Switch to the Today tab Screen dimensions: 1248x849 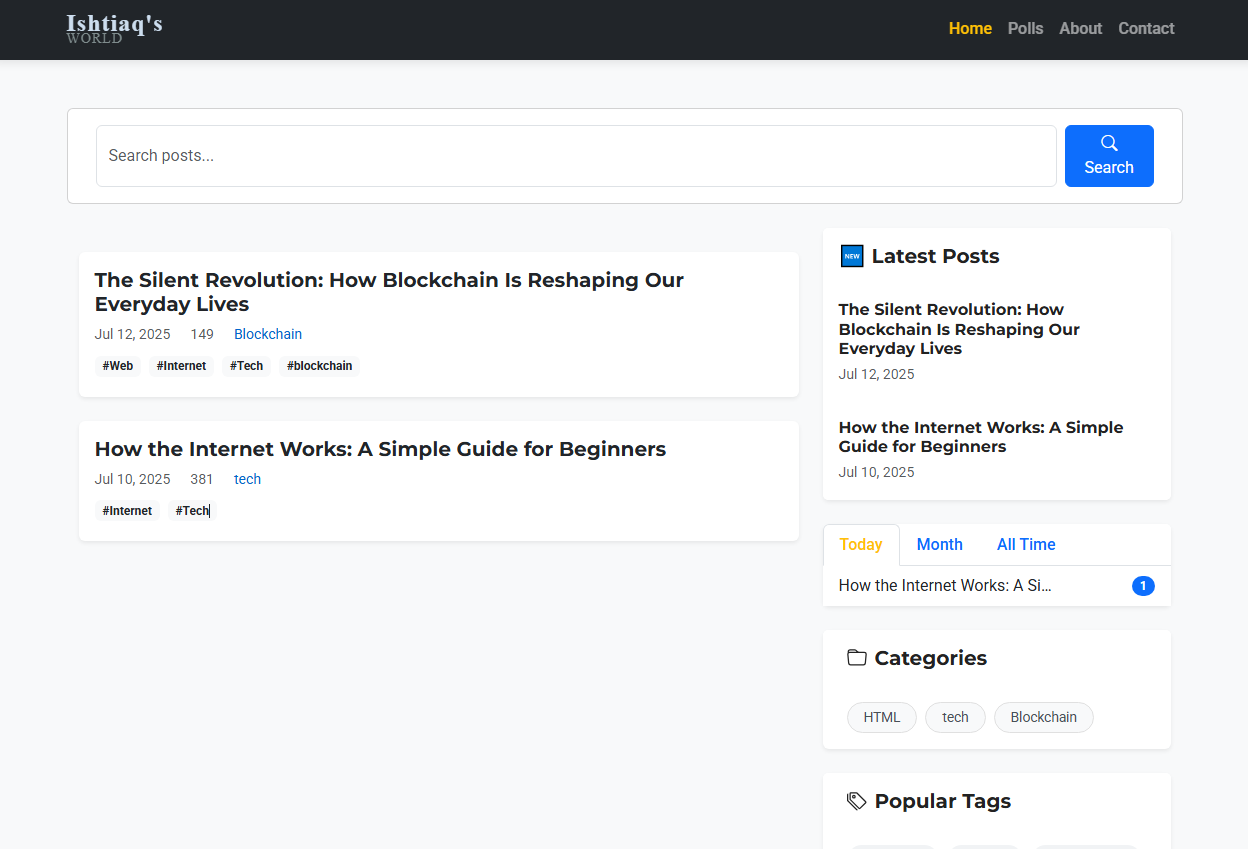click(x=861, y=545)
